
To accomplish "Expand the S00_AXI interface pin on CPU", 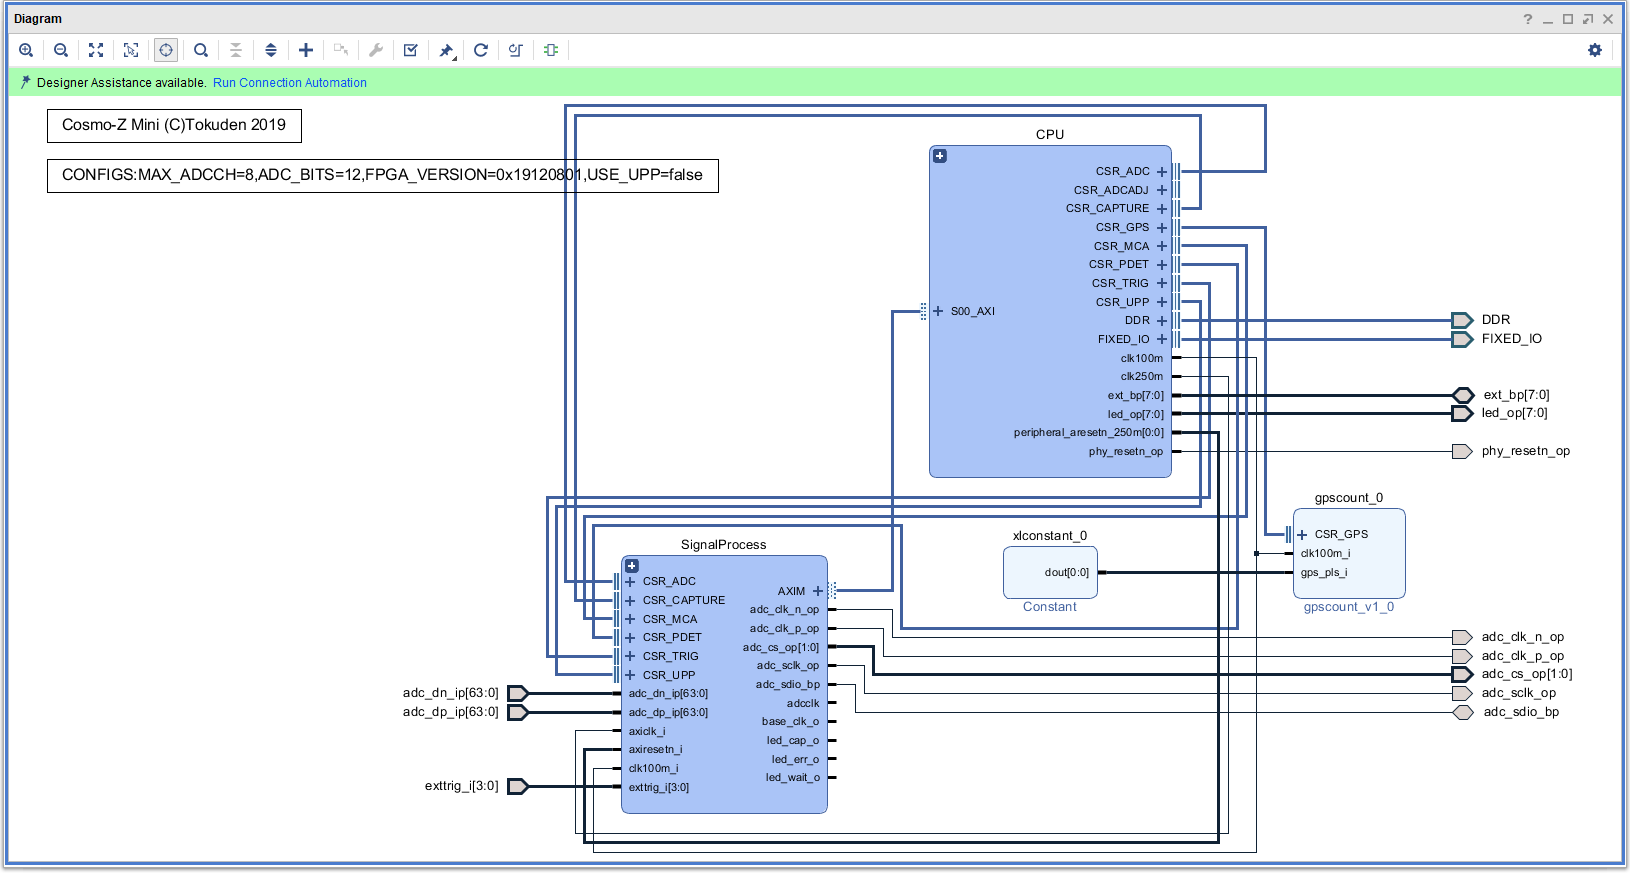I will click(938, 311).
